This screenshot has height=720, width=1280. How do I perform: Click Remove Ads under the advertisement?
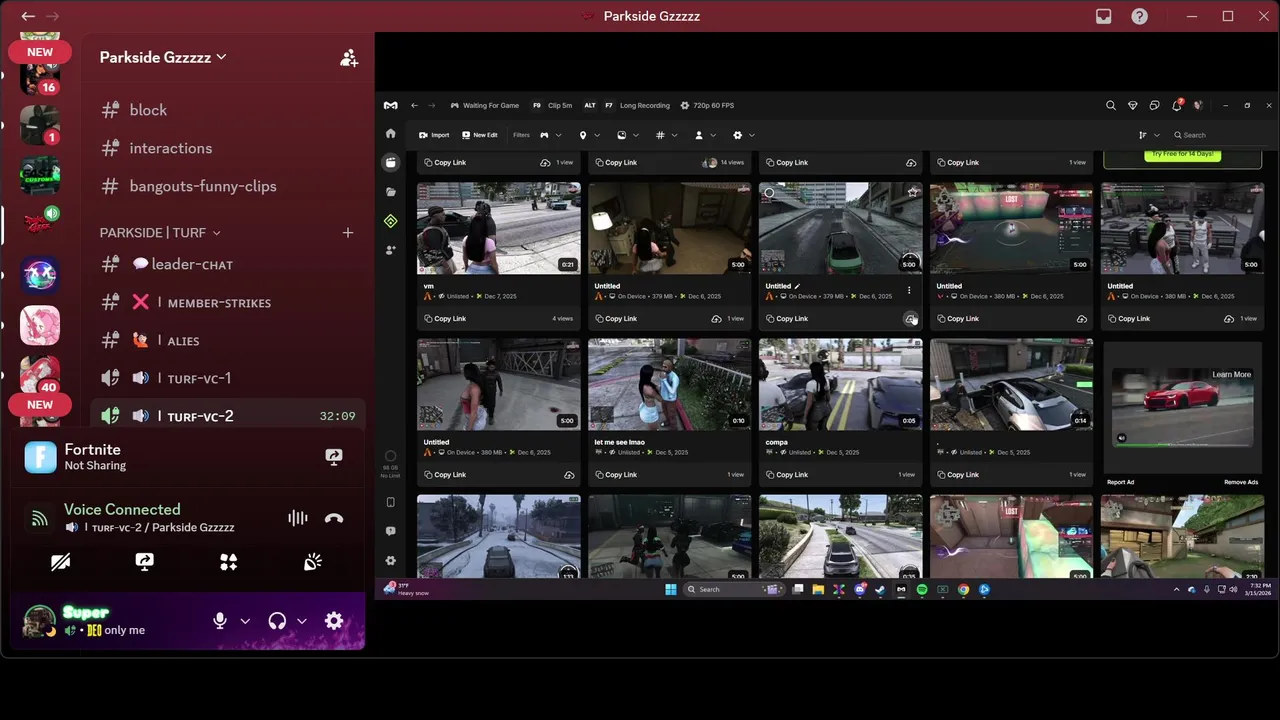pos(1241,482)
